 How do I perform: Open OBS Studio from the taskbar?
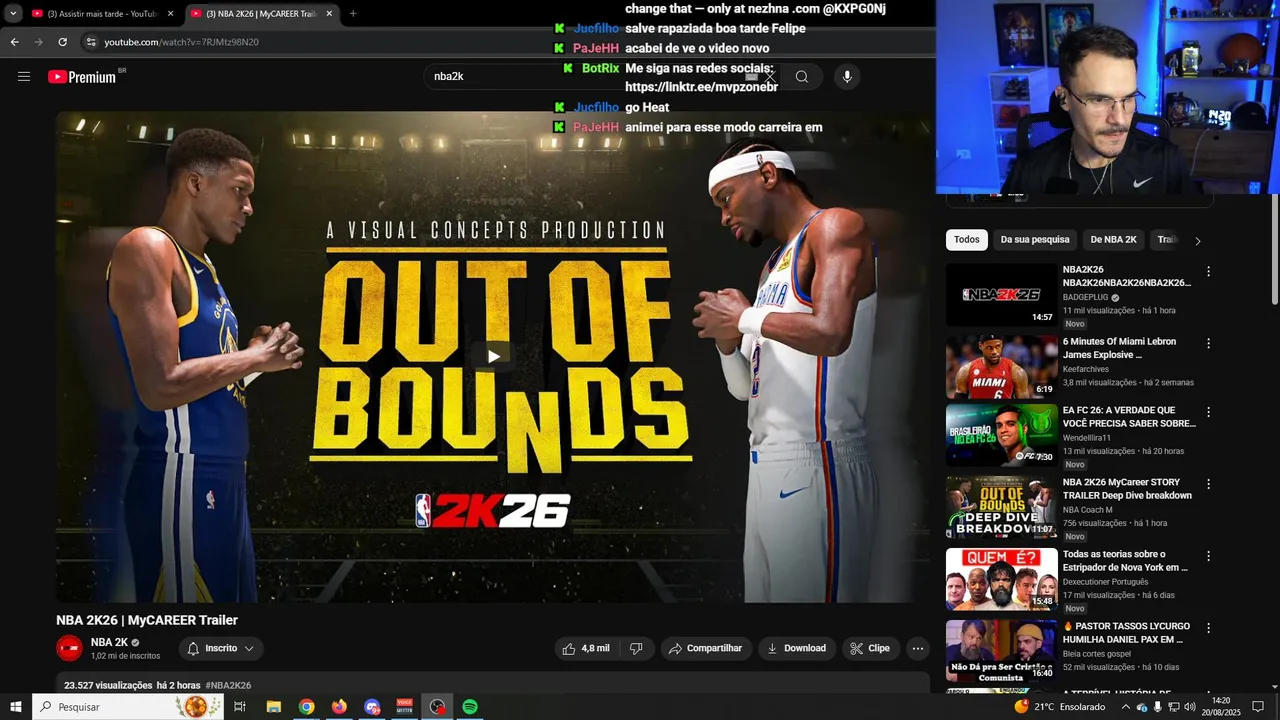pos(437,707)
